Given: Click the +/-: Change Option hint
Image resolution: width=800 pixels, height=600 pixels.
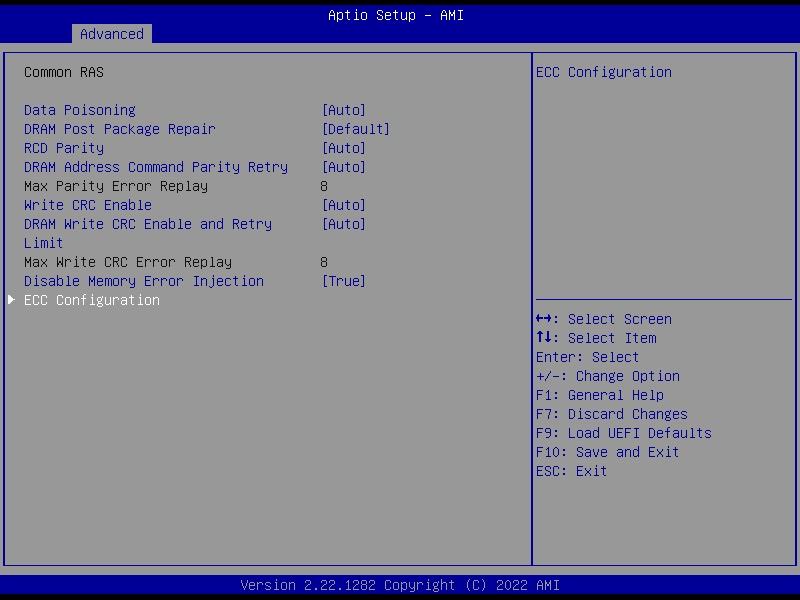Looking at the screenshot, I should [608, 376].
